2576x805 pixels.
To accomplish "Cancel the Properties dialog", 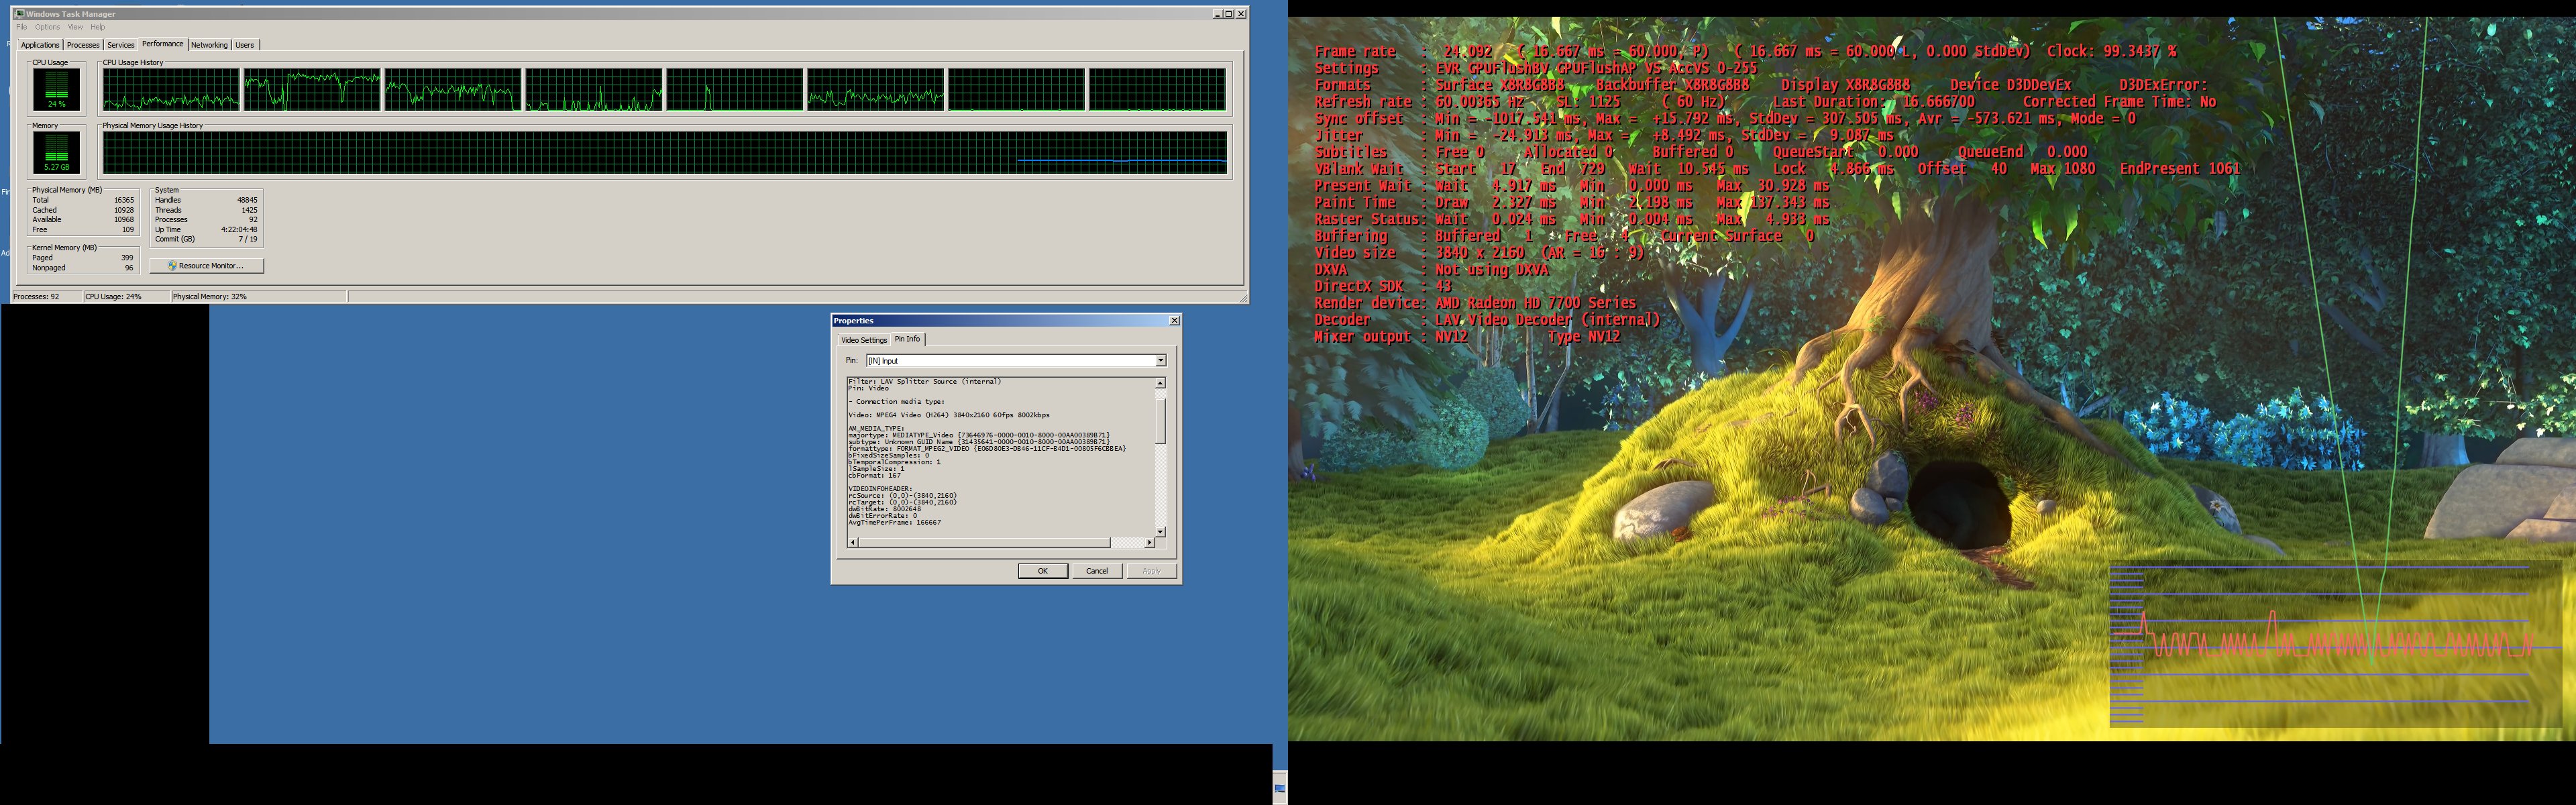I will (1097, 571).
